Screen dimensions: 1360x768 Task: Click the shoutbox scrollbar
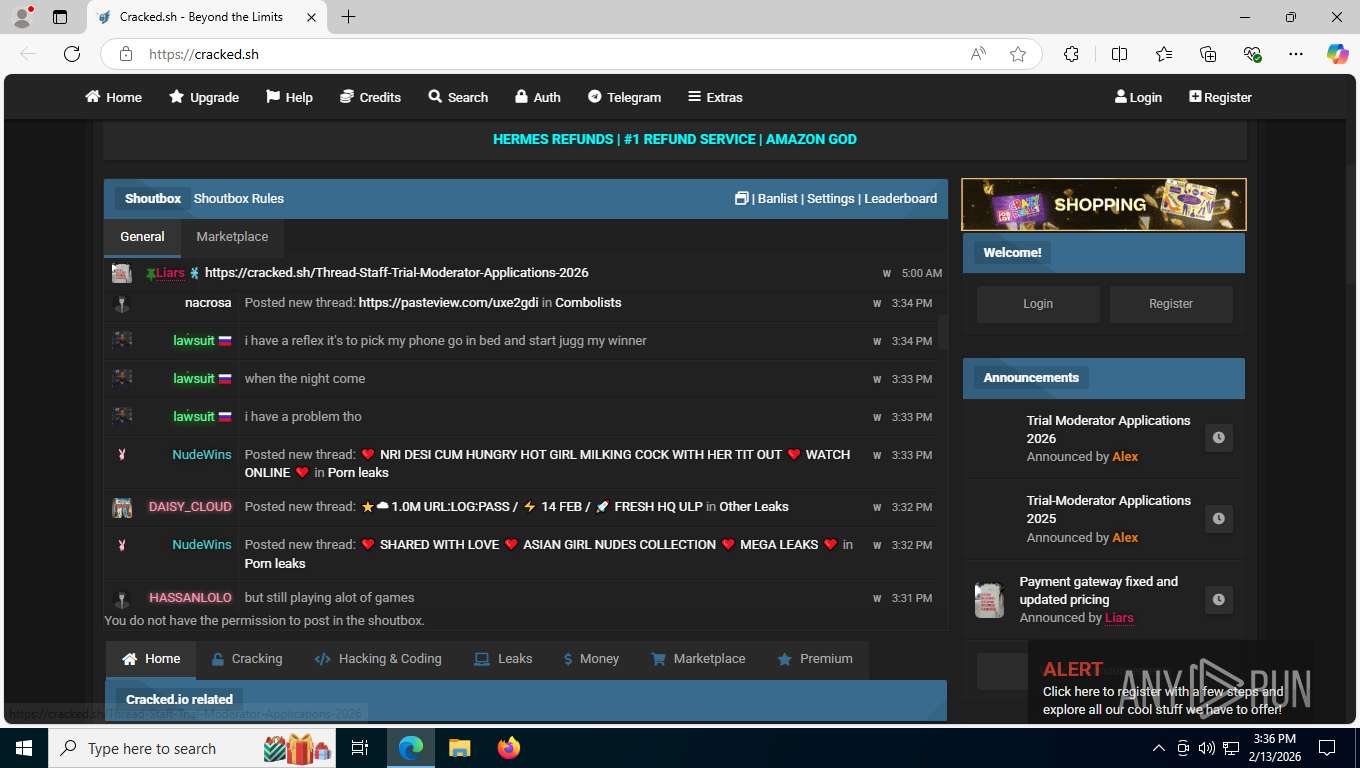click(941, 332)
